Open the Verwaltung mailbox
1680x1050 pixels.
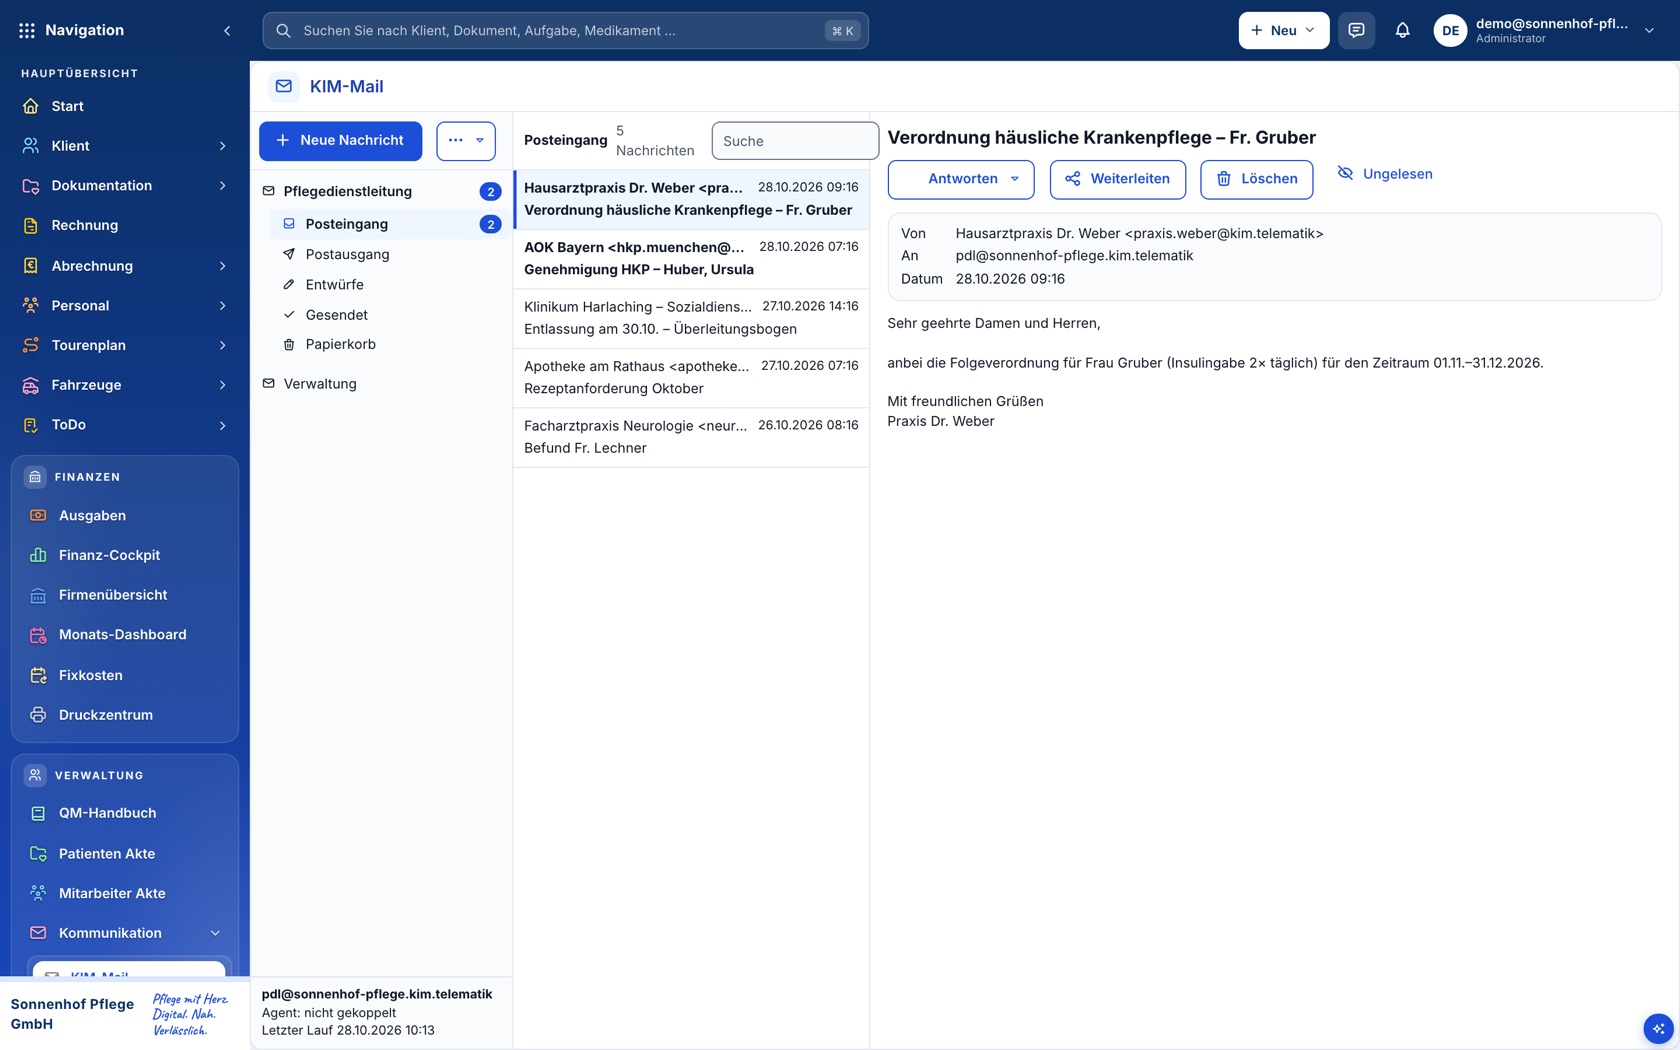point(381,384)
